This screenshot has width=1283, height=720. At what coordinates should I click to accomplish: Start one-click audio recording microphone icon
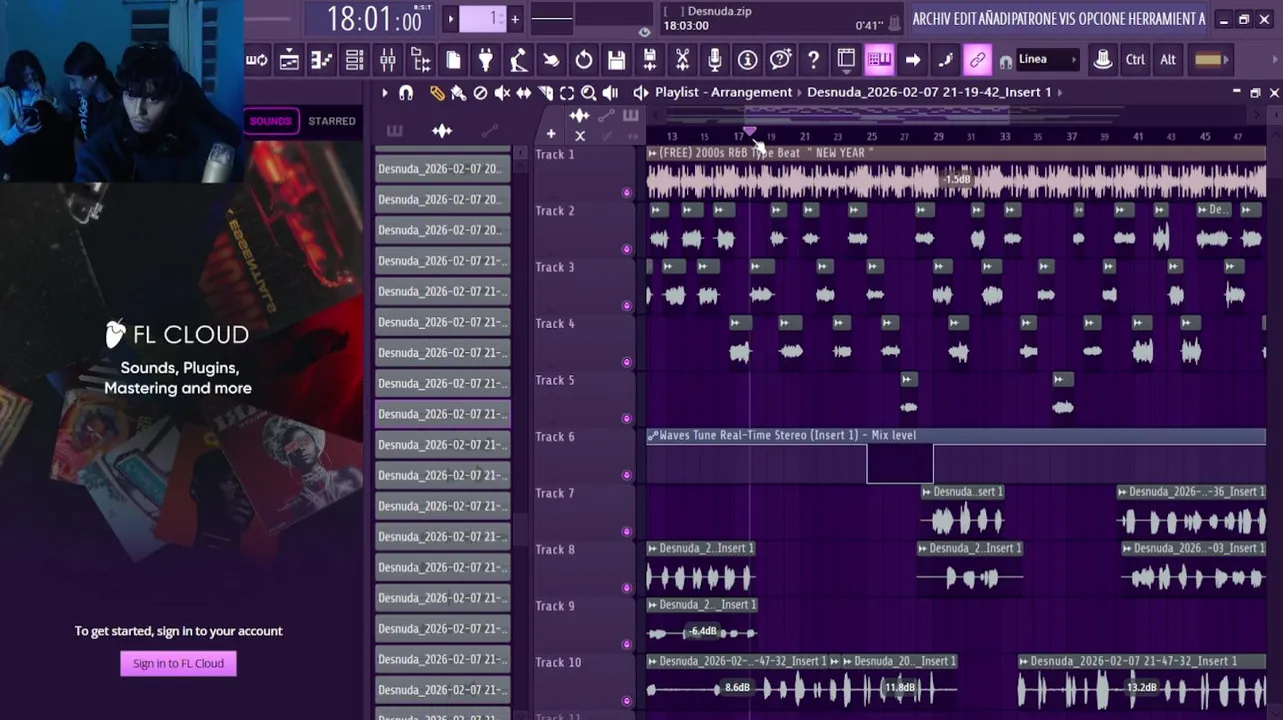715,60
